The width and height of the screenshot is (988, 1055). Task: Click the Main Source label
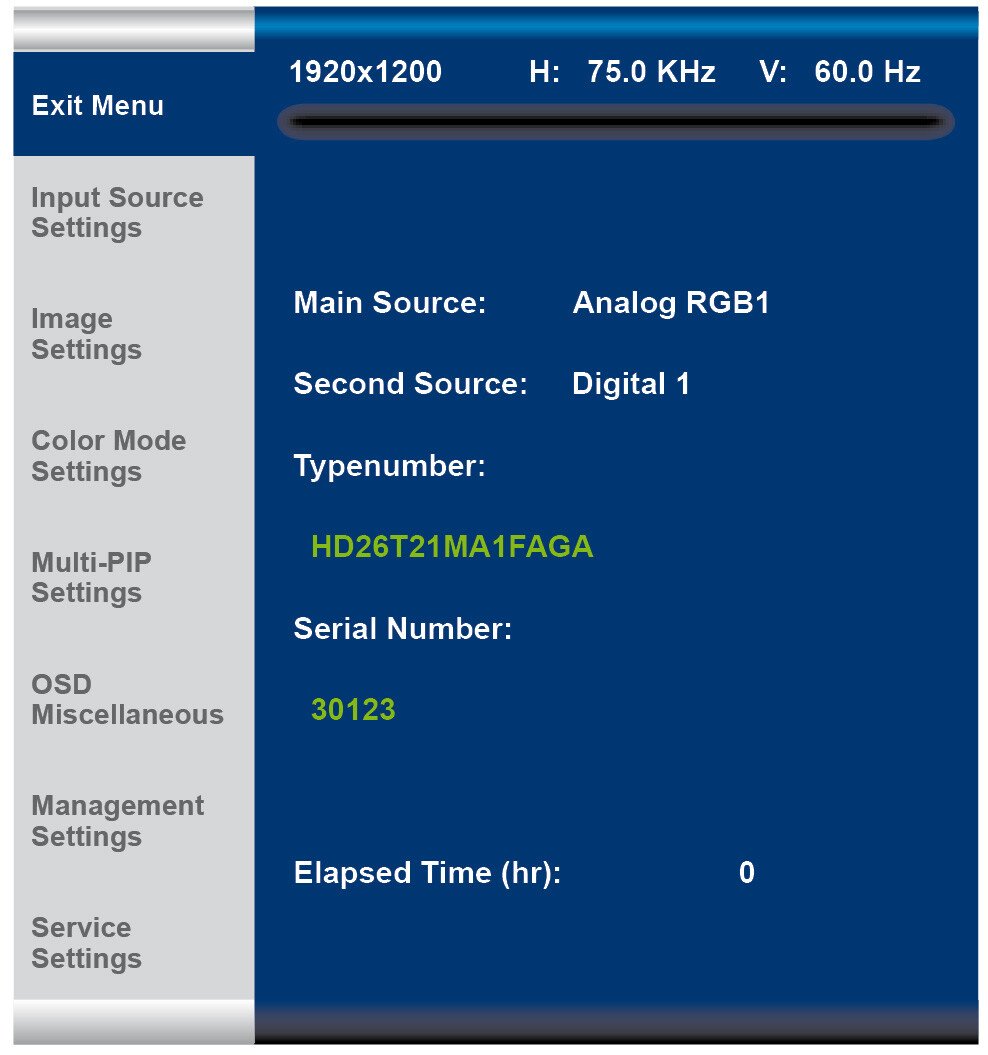click(390, 303)
